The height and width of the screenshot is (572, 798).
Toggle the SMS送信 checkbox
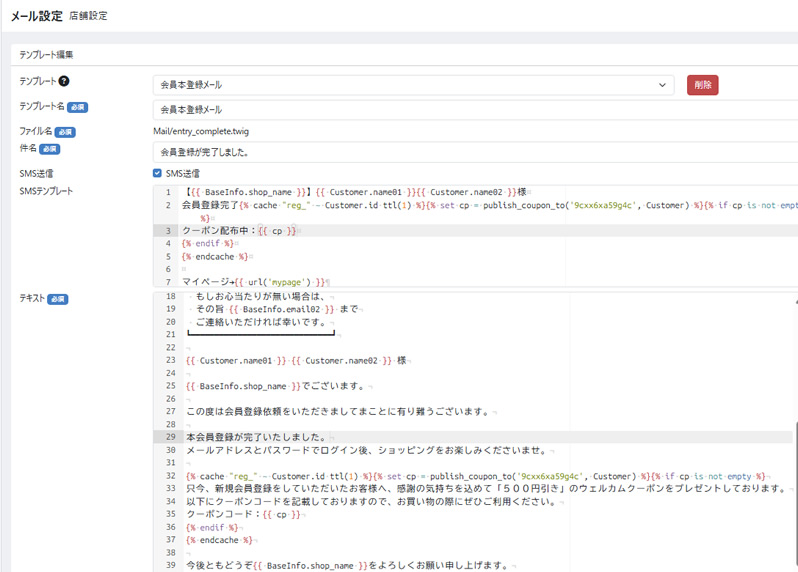click(x=157, y=173)
